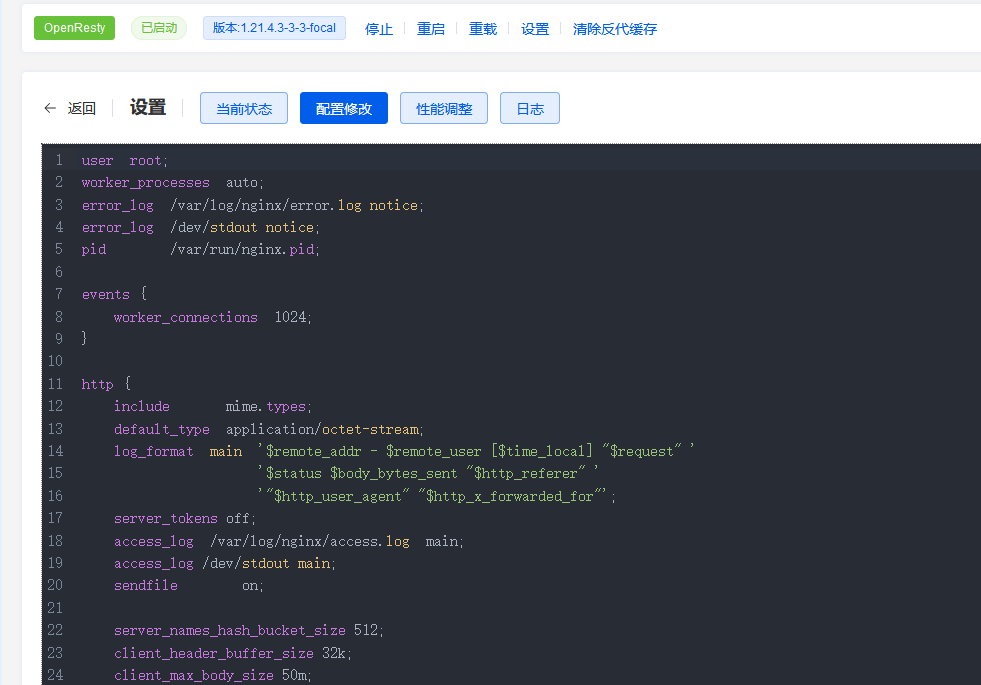Open the 日志 tab
981x685 pixels.
tap(530, 108)
